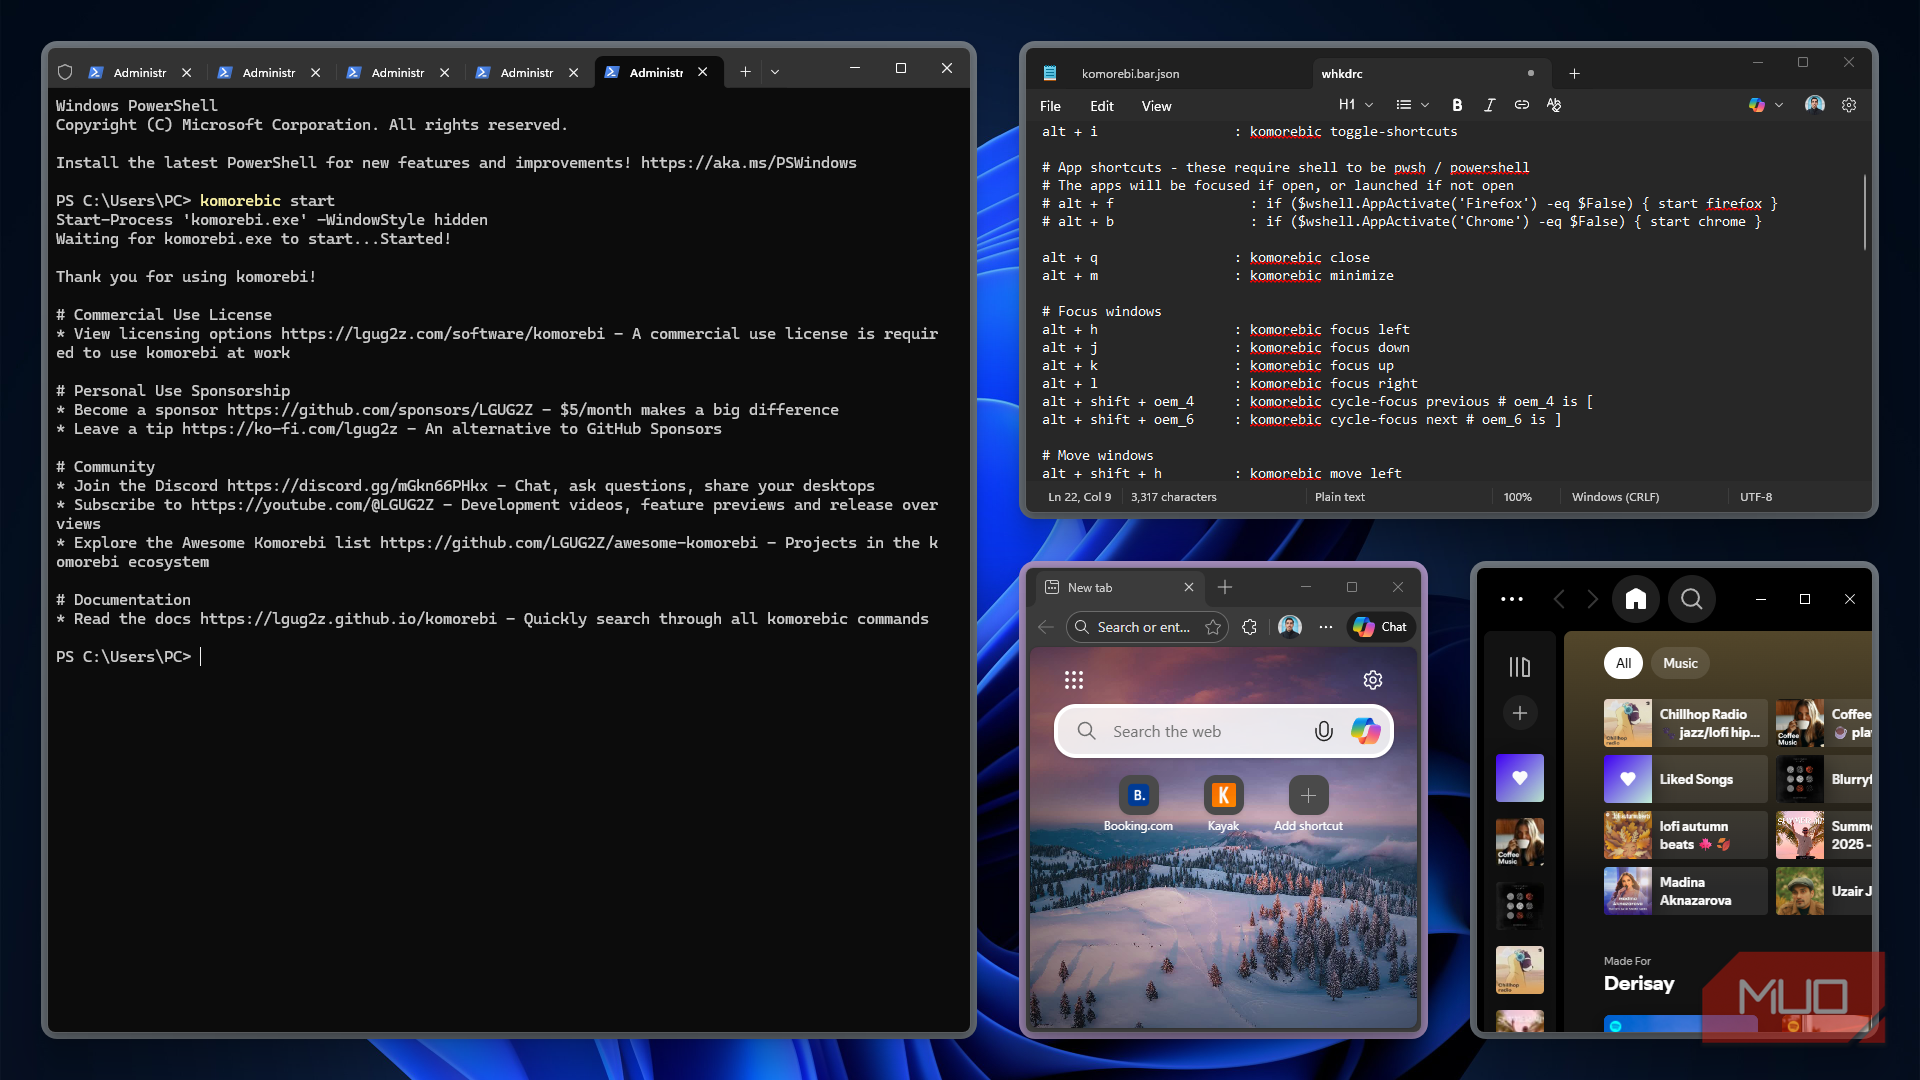Open the Kayak shortcut tile
The height and width of the screenshot is (1080, 1920).
[x=1223, y=804]
